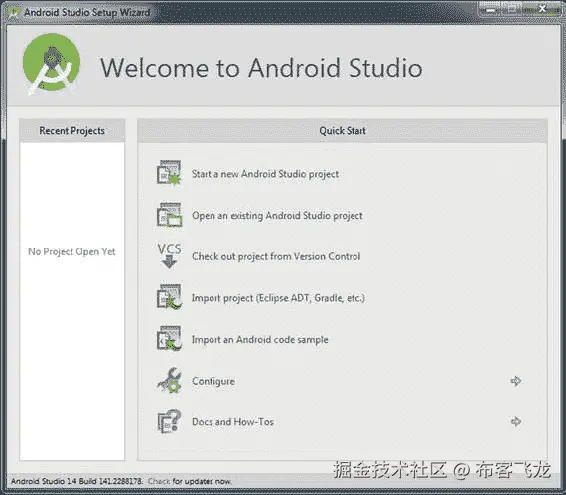Screen dimensions: 566x495
Task: Click the Import code sample icon
Action: tap(169, 339)
